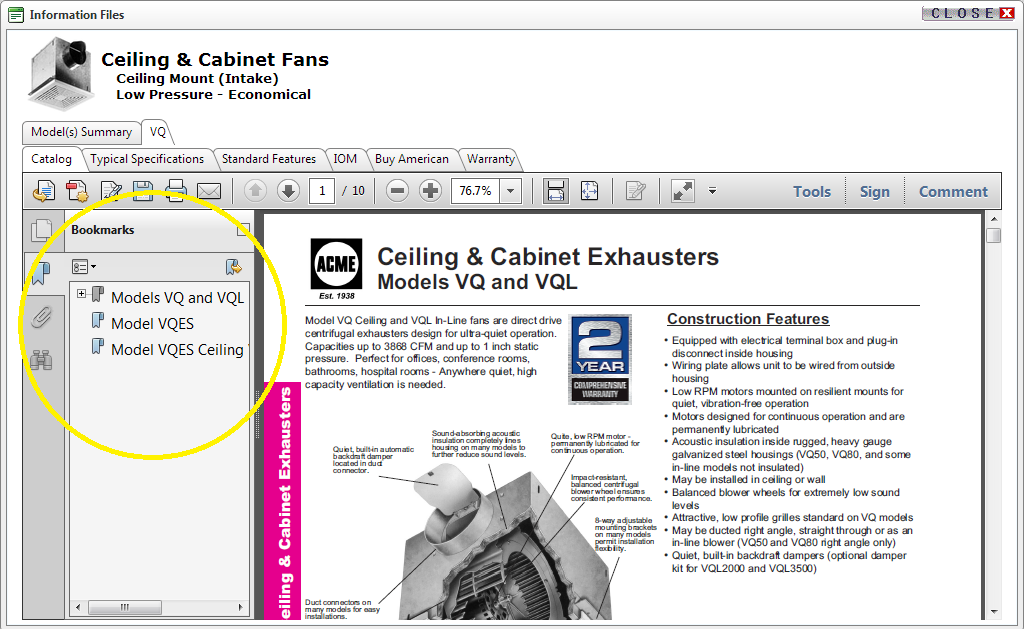
Task: Click the page number input field
Action: click(322, 191)
